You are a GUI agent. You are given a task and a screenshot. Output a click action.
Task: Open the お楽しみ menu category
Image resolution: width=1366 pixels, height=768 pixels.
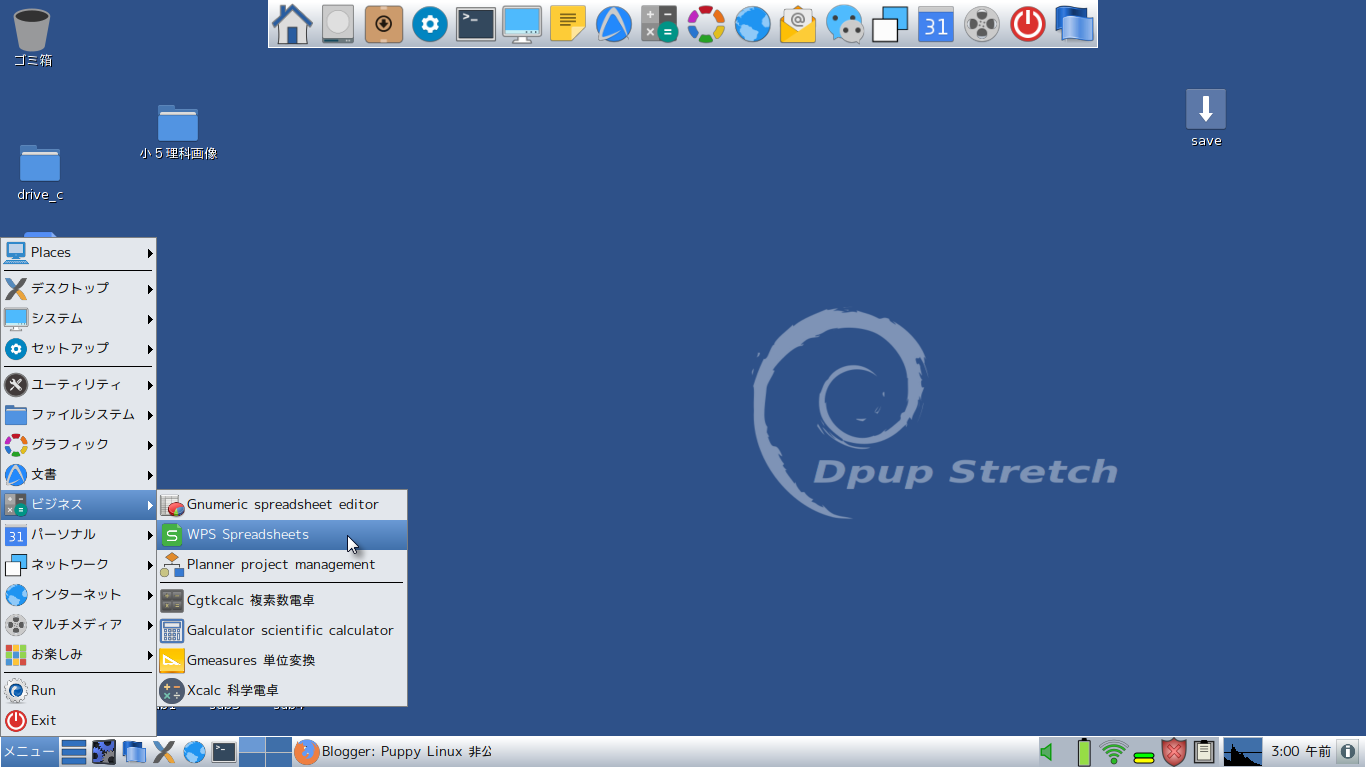tap(78, 655)
